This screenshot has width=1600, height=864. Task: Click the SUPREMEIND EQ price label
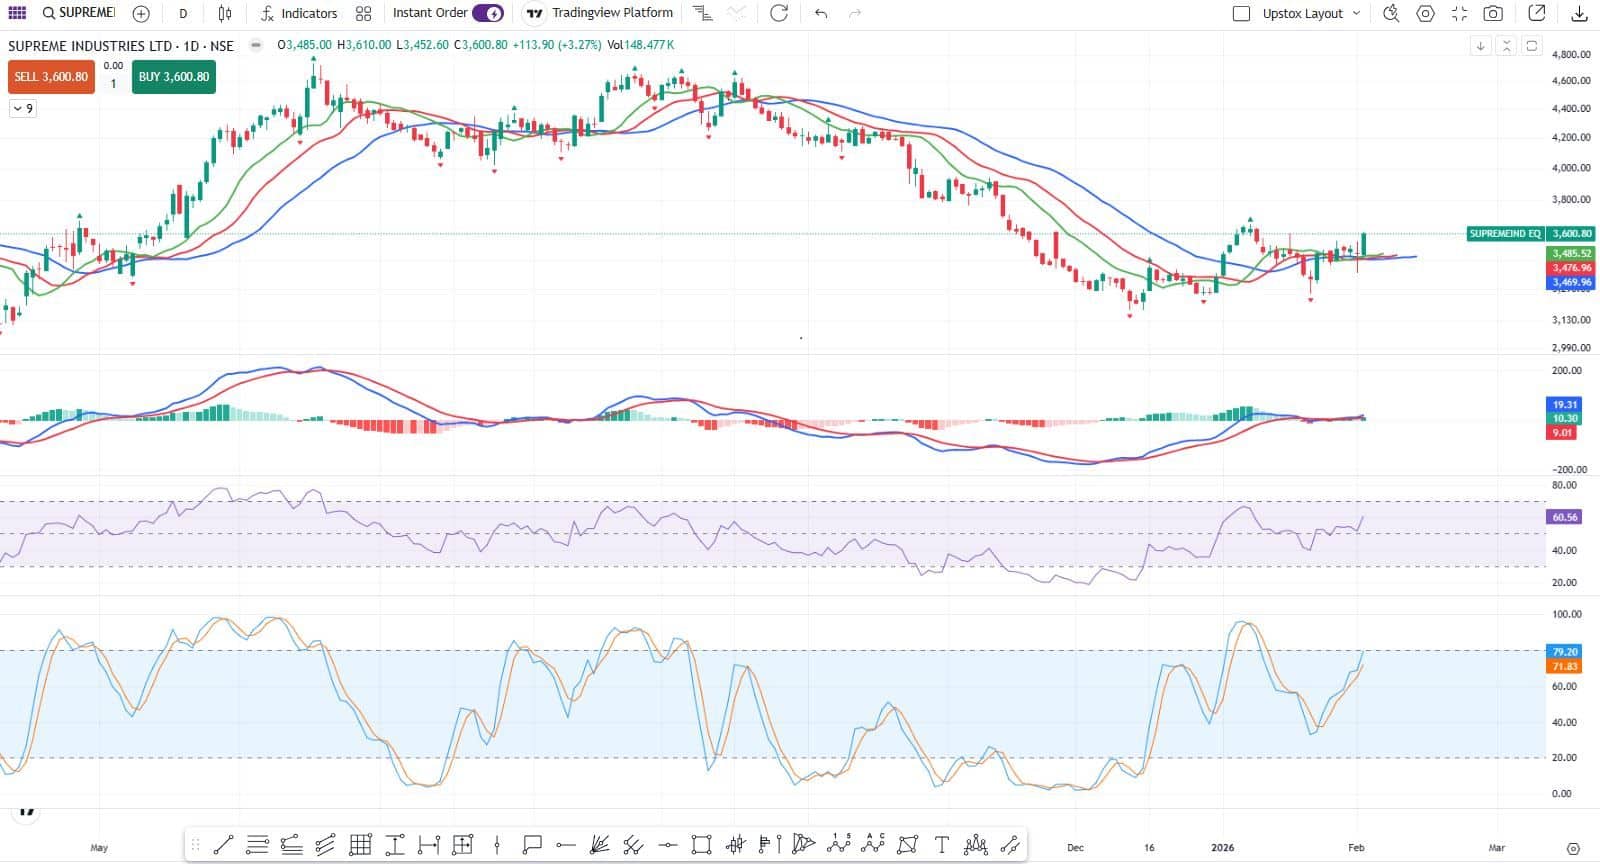pos(1505,234)
